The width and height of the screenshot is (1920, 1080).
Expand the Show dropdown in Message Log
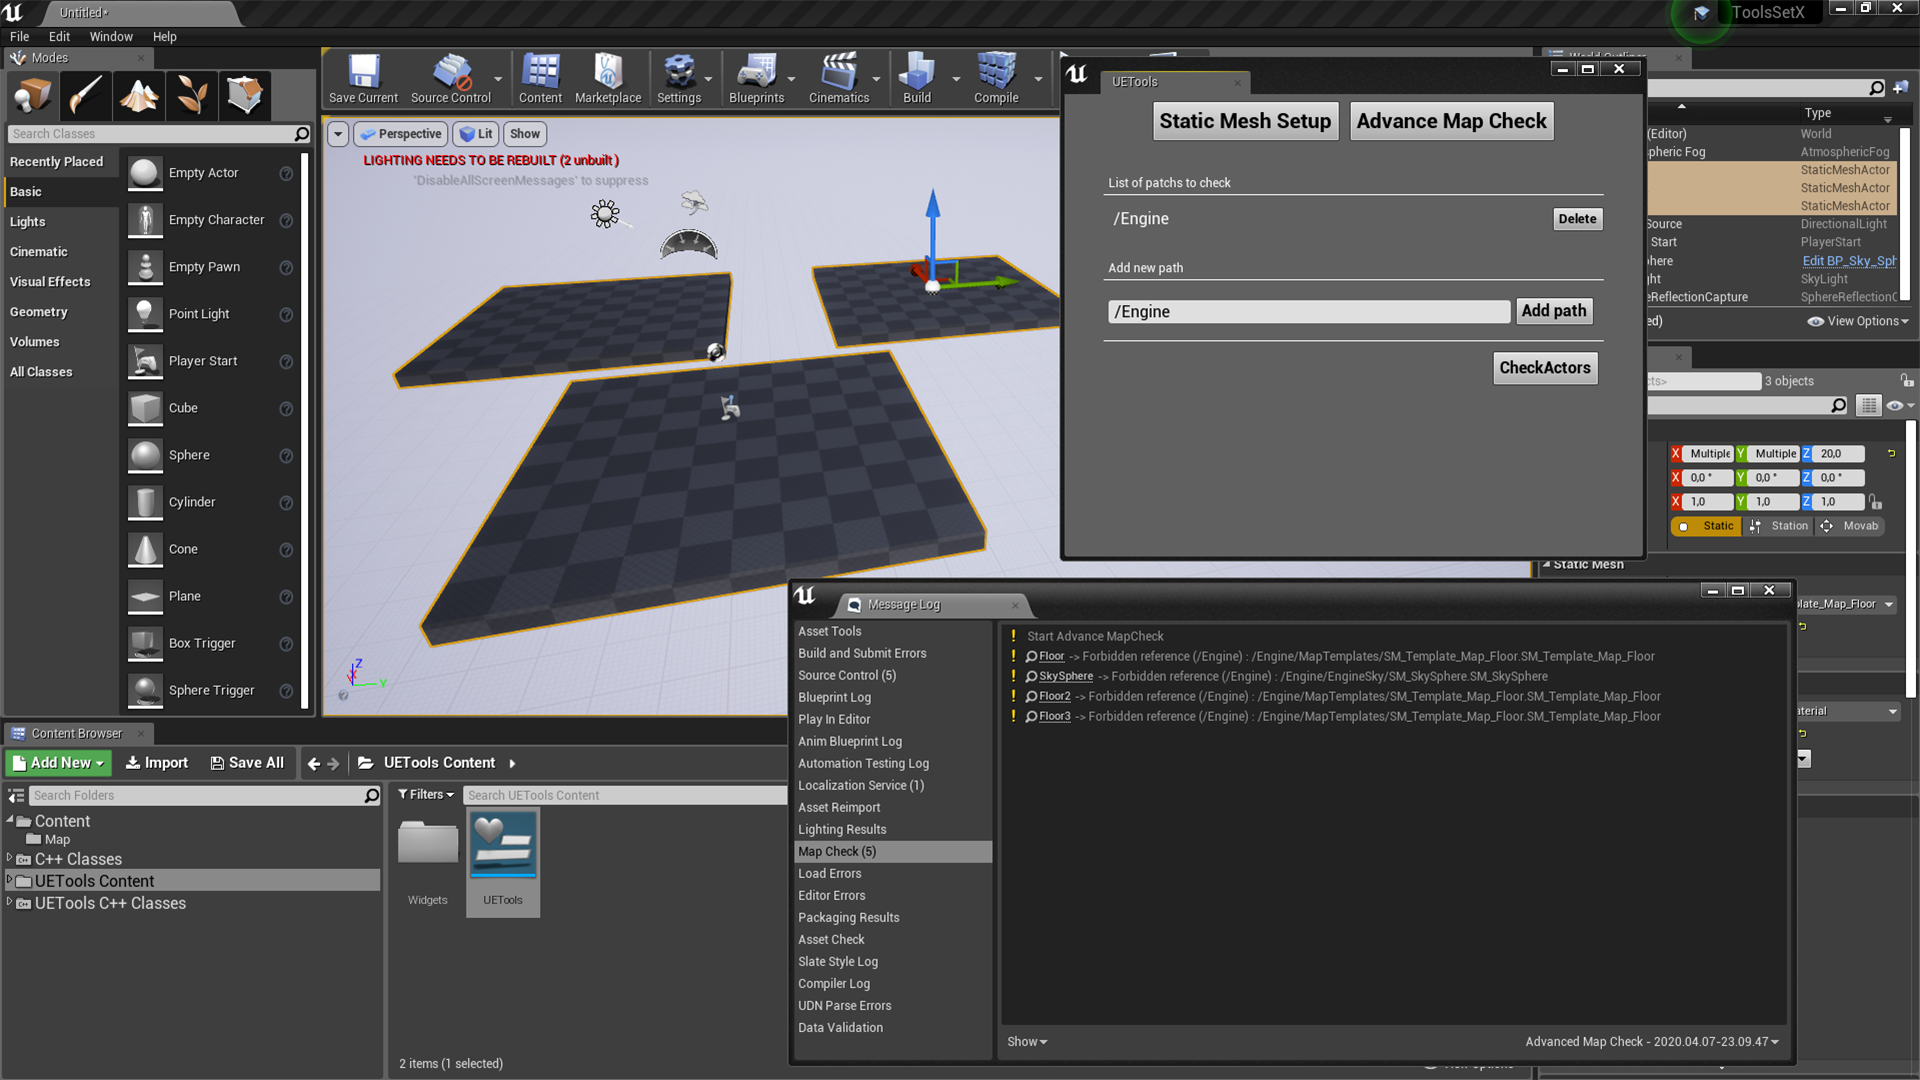[1026, 1041]
